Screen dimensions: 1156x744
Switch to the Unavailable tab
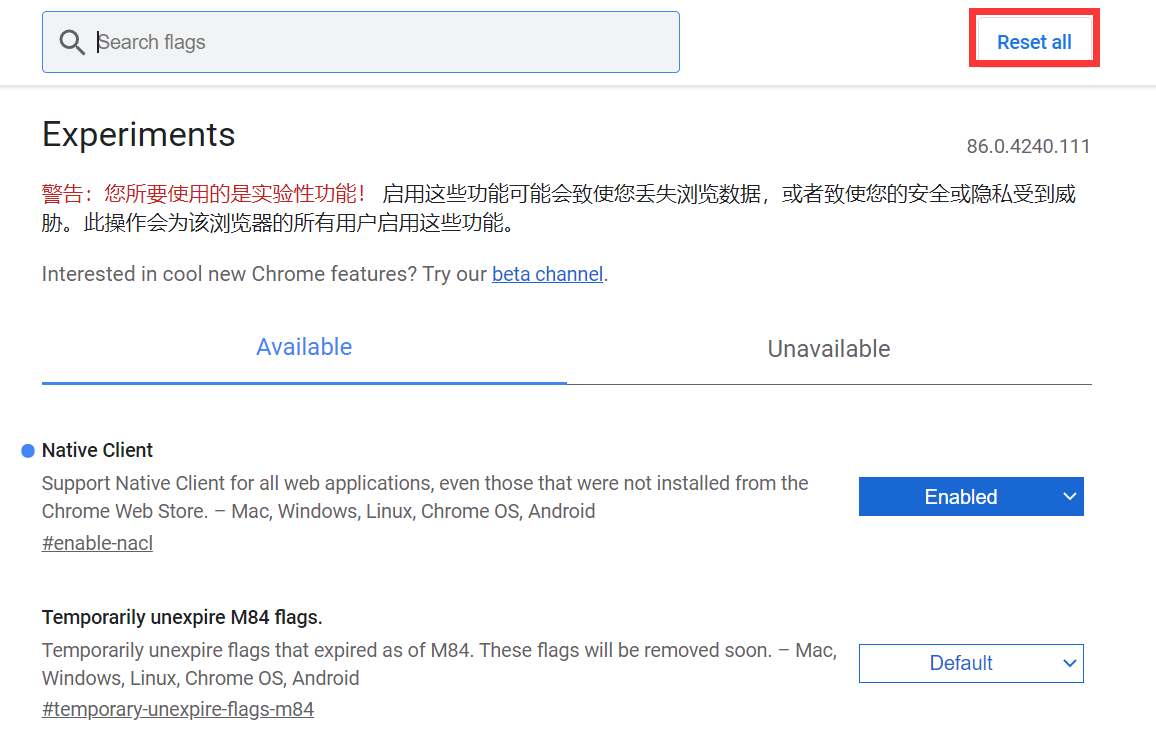[828, 349]
